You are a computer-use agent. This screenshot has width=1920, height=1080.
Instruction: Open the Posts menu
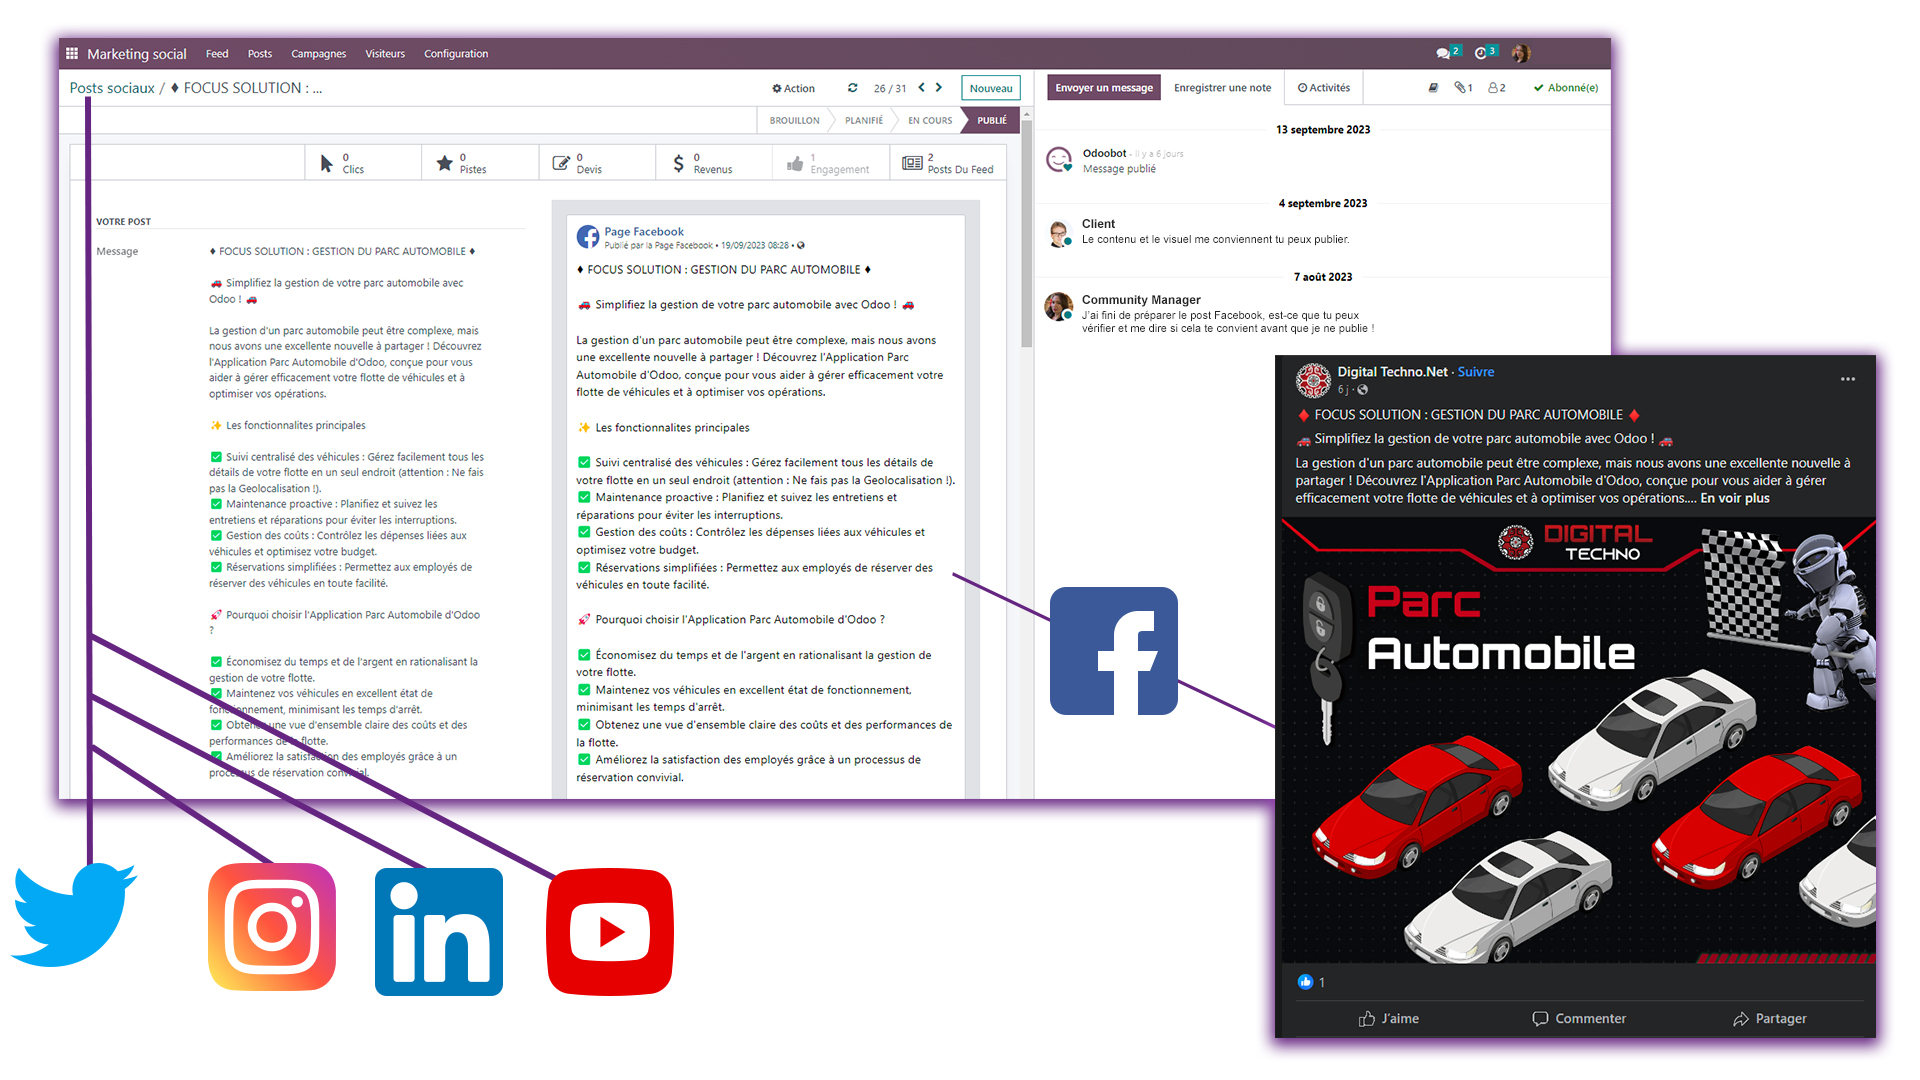tap(260, 54)
